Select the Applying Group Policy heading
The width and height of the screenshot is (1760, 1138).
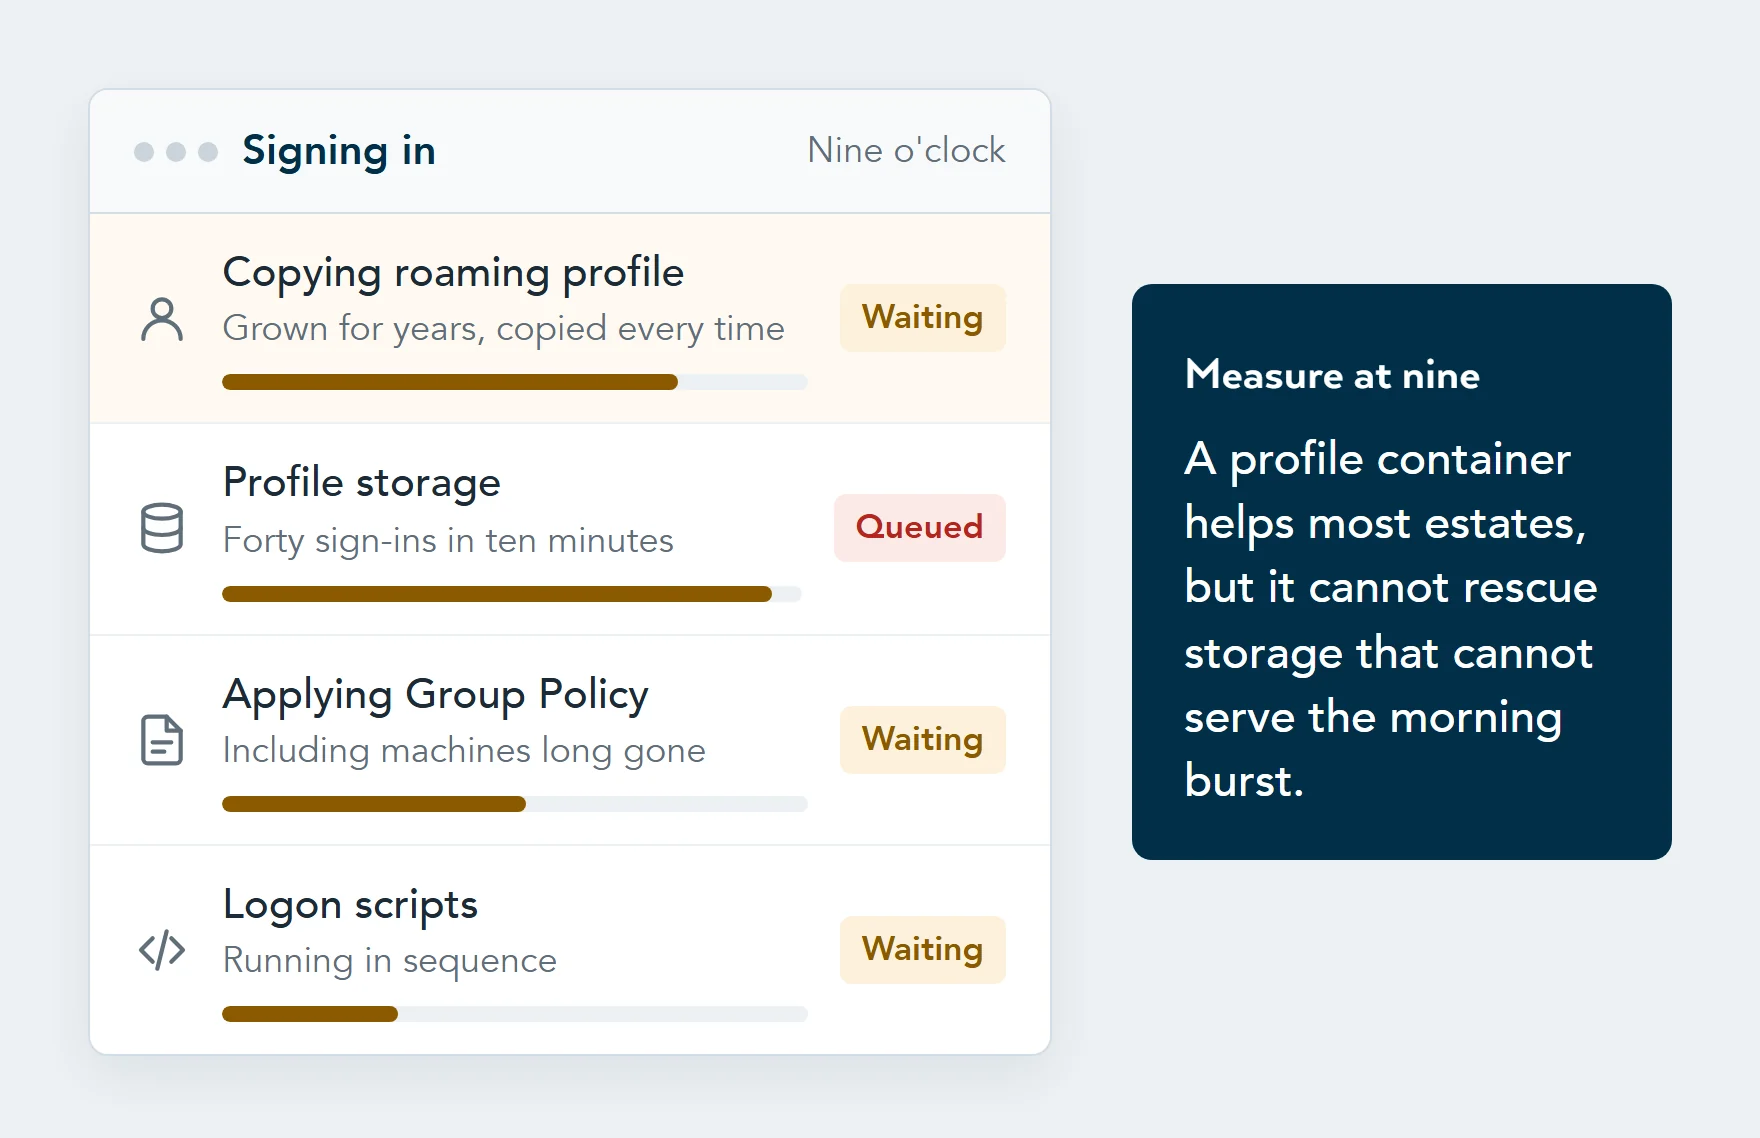[x=435, y=695]
